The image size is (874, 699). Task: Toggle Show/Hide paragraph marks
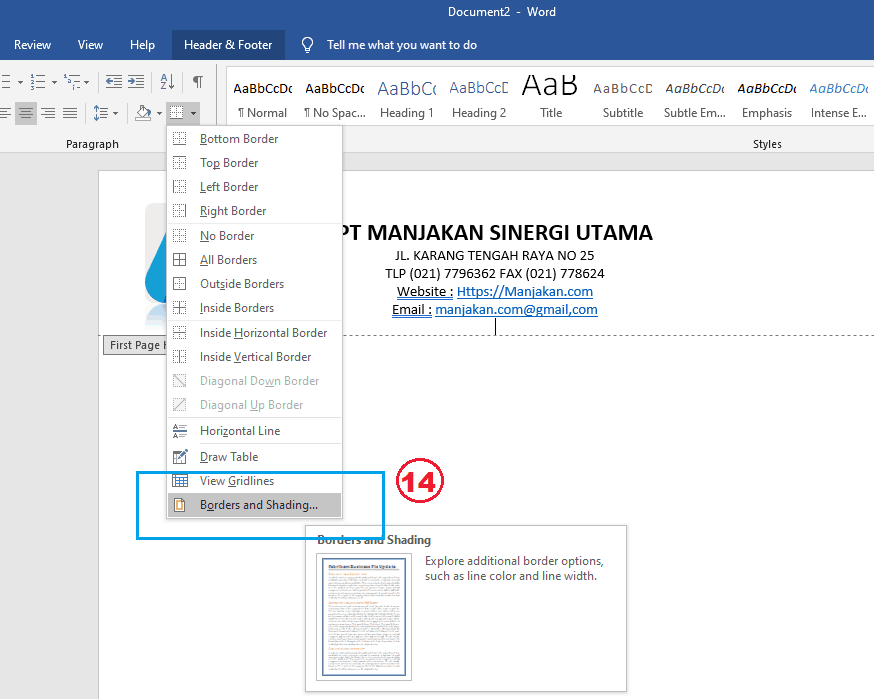click(198, 82)
